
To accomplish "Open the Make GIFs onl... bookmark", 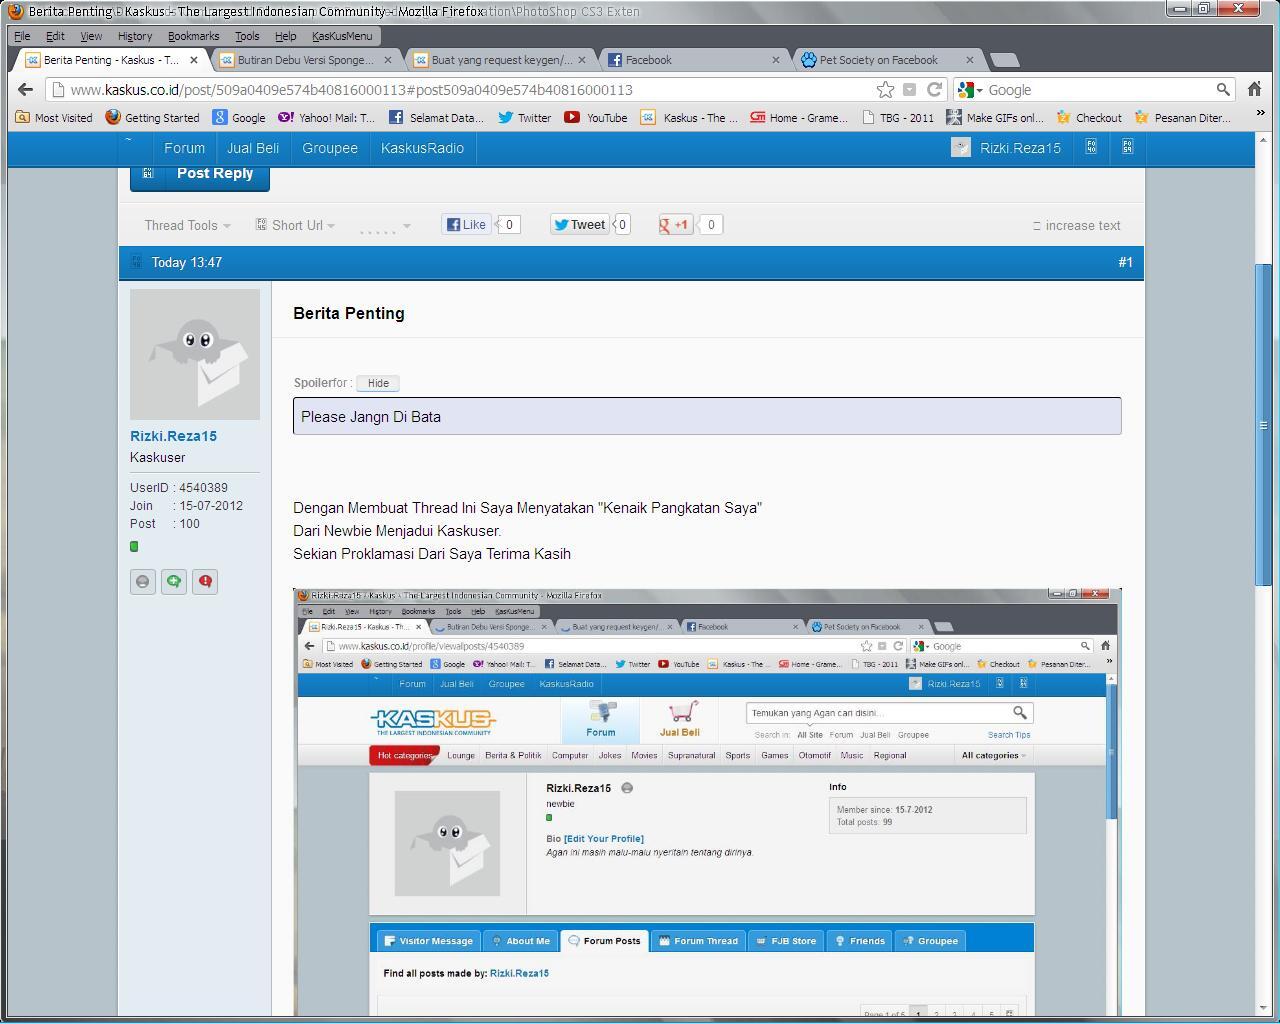I will coord(995,117).
